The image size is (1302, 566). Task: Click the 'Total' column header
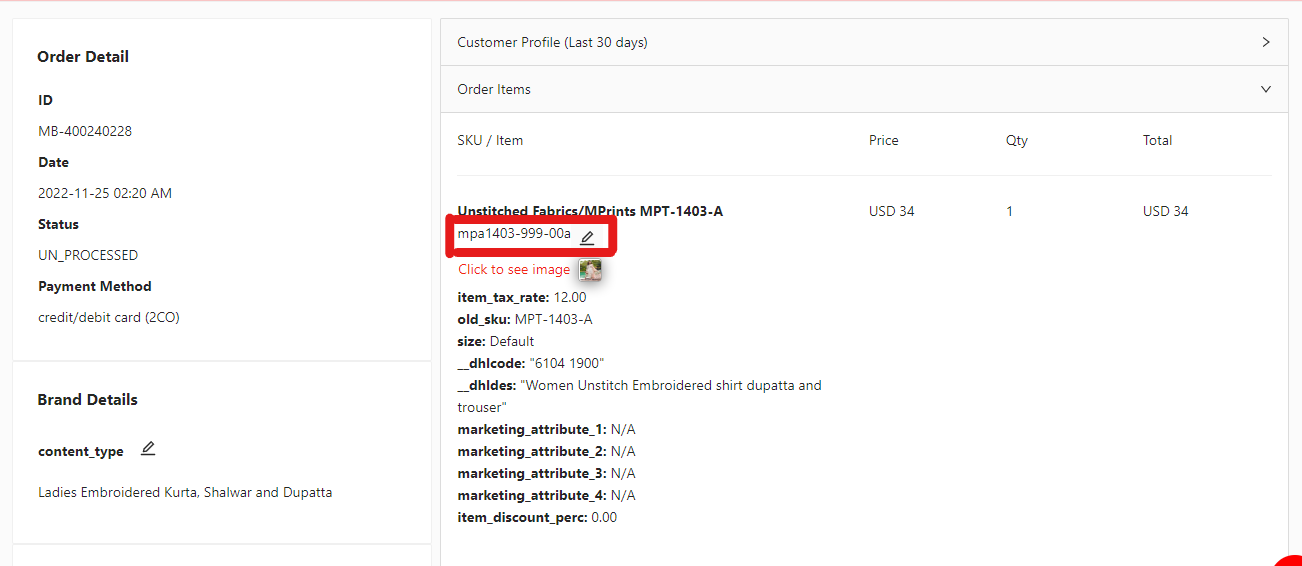(x=1157, y=140)
